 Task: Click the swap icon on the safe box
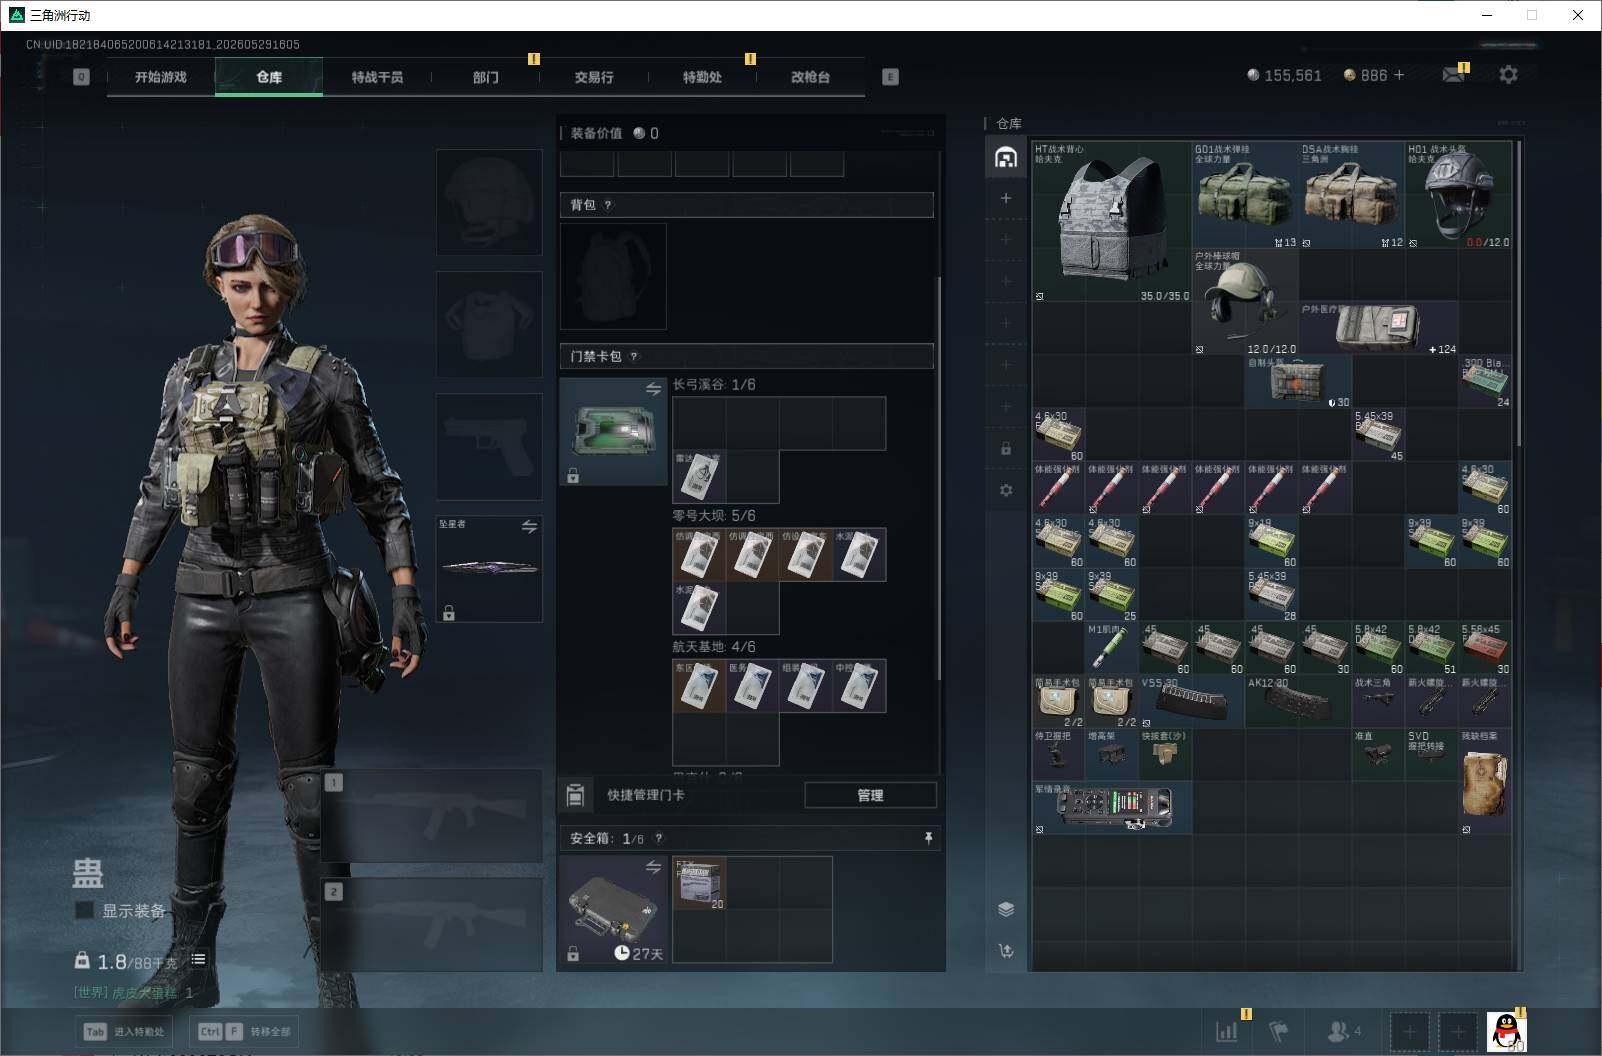(x=653, y=867)
